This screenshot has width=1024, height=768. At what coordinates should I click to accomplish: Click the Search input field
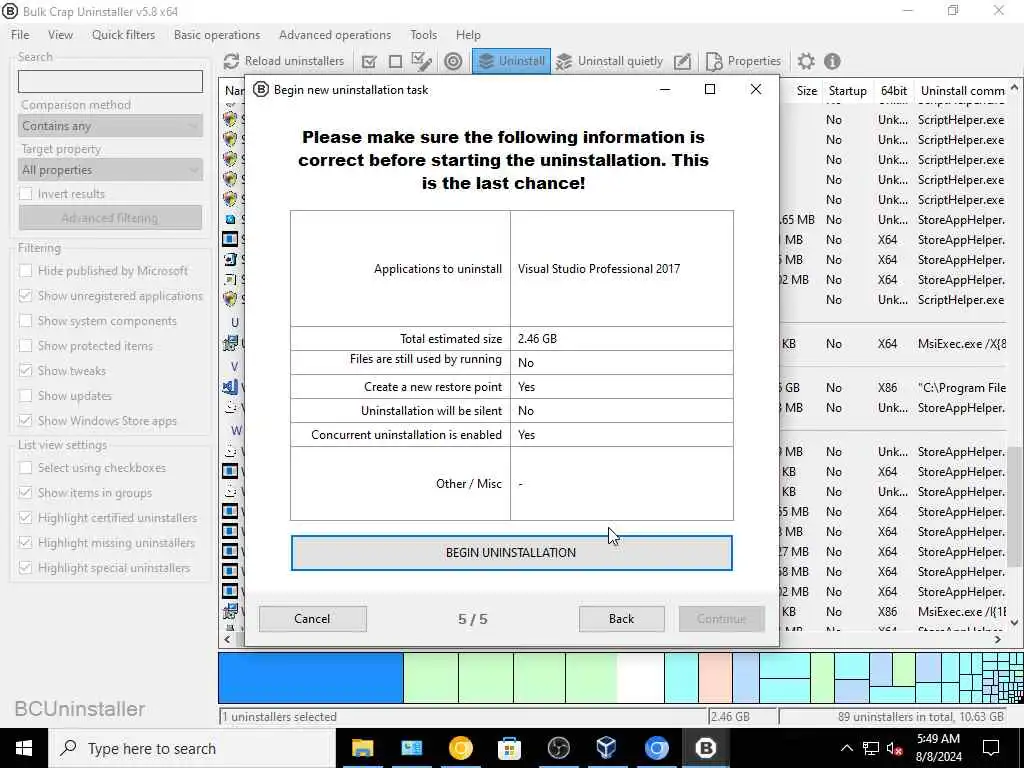(110, 82)
